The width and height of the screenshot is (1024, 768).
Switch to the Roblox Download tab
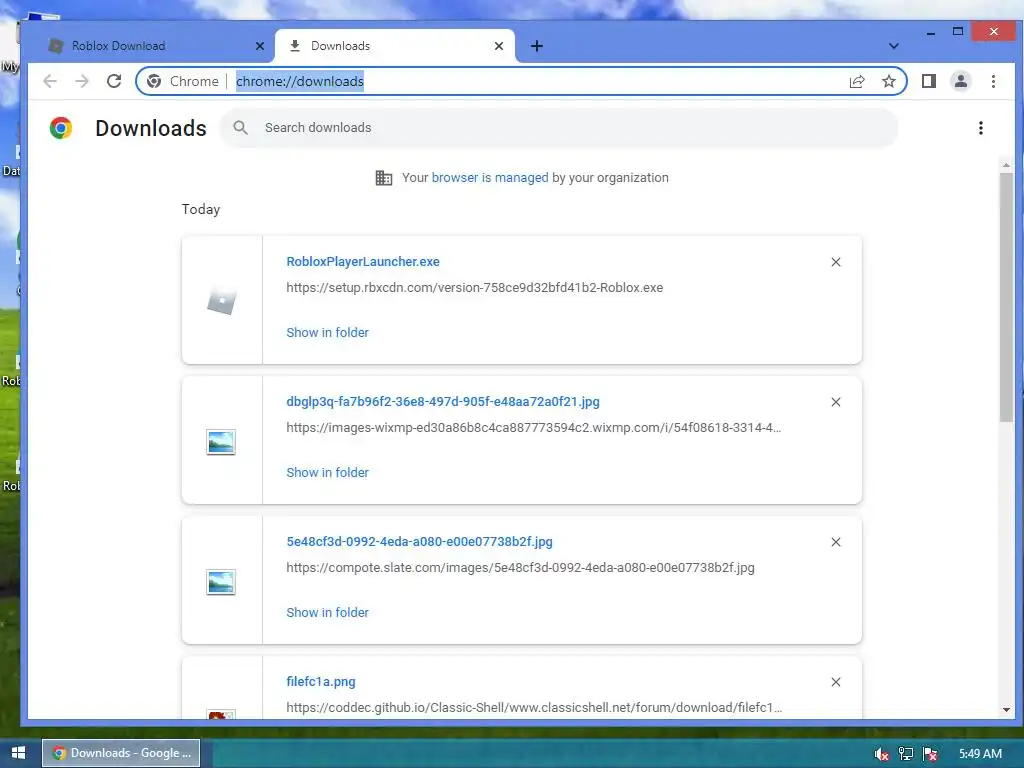tap(148, 46)
